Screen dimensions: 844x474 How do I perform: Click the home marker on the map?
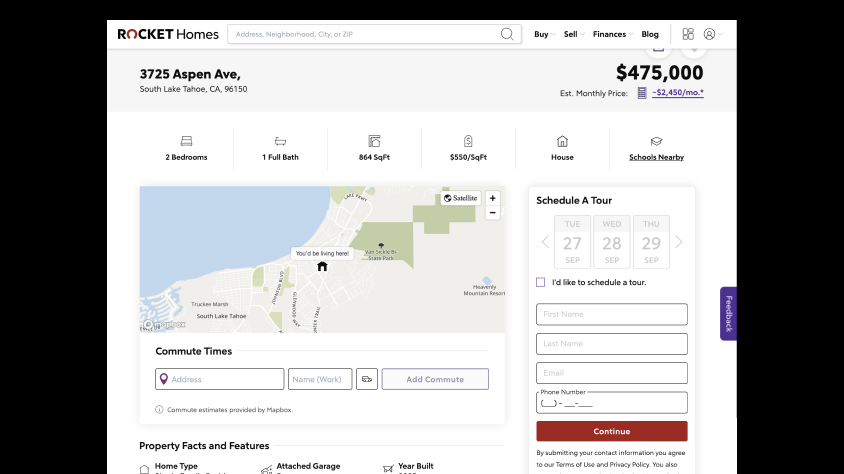click(322, 266)
